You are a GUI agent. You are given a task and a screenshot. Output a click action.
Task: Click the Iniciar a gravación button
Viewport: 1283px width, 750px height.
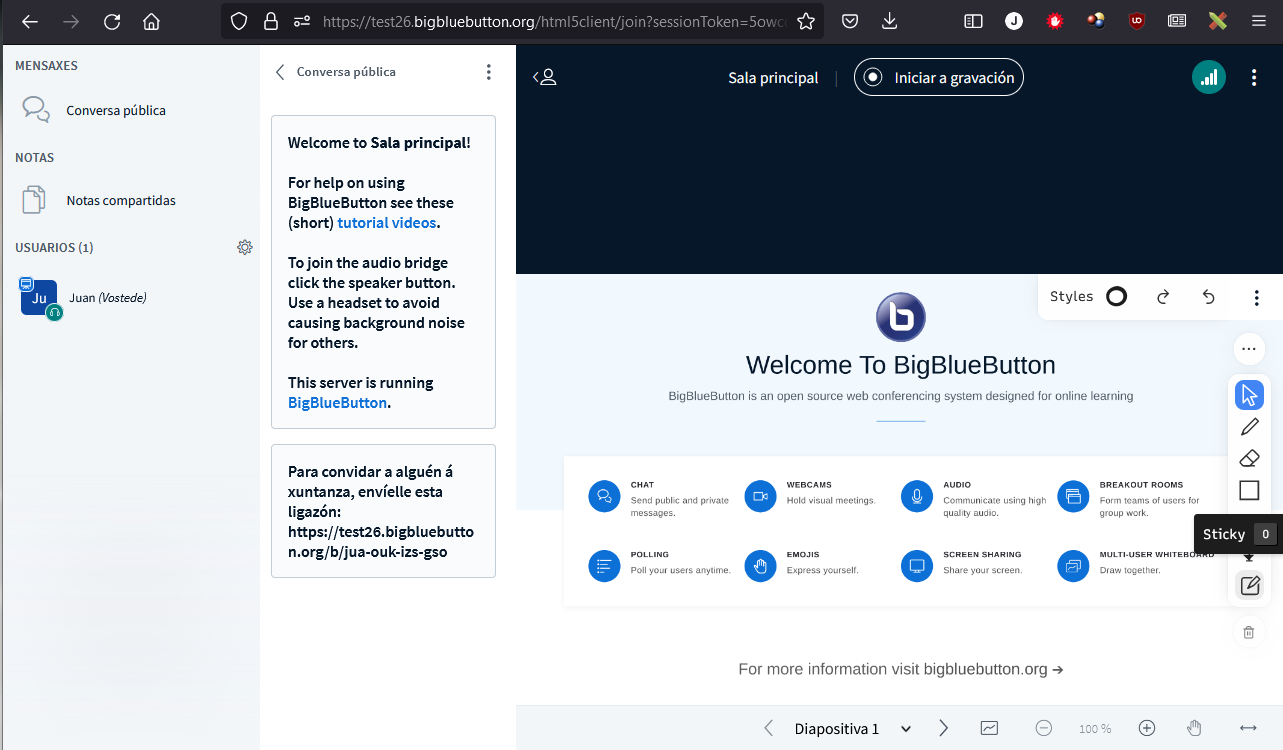[x=937, y=77]
